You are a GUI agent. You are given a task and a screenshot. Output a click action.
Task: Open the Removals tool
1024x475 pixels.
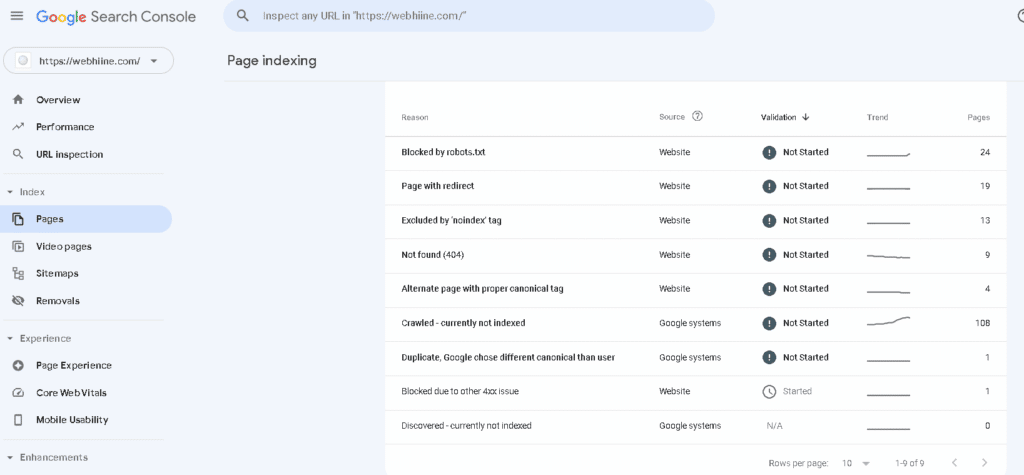[x=86, y=301]
